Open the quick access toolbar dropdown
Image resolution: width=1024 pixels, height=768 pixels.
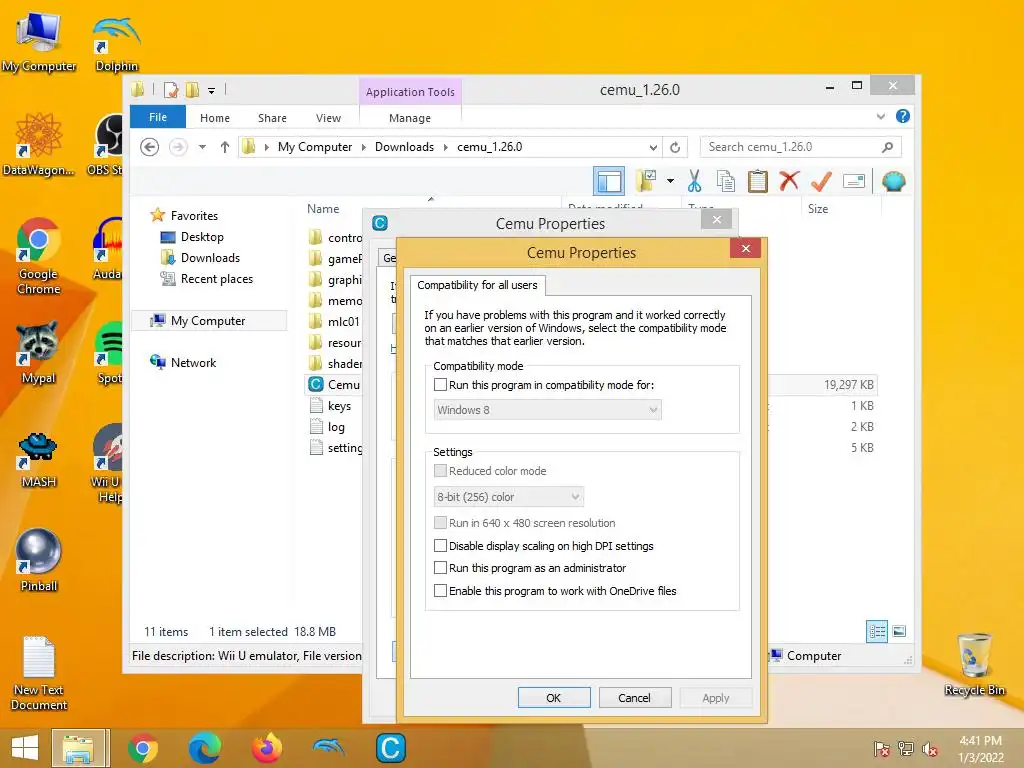[x=212, y=90]
